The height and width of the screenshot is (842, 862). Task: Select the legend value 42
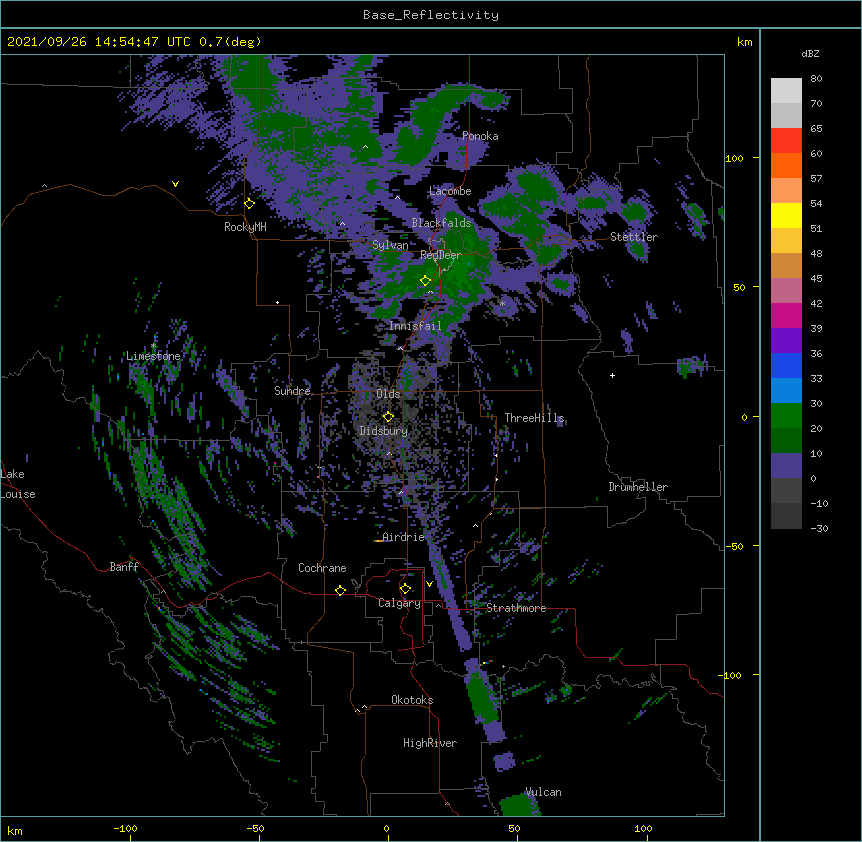click(816, 303)
